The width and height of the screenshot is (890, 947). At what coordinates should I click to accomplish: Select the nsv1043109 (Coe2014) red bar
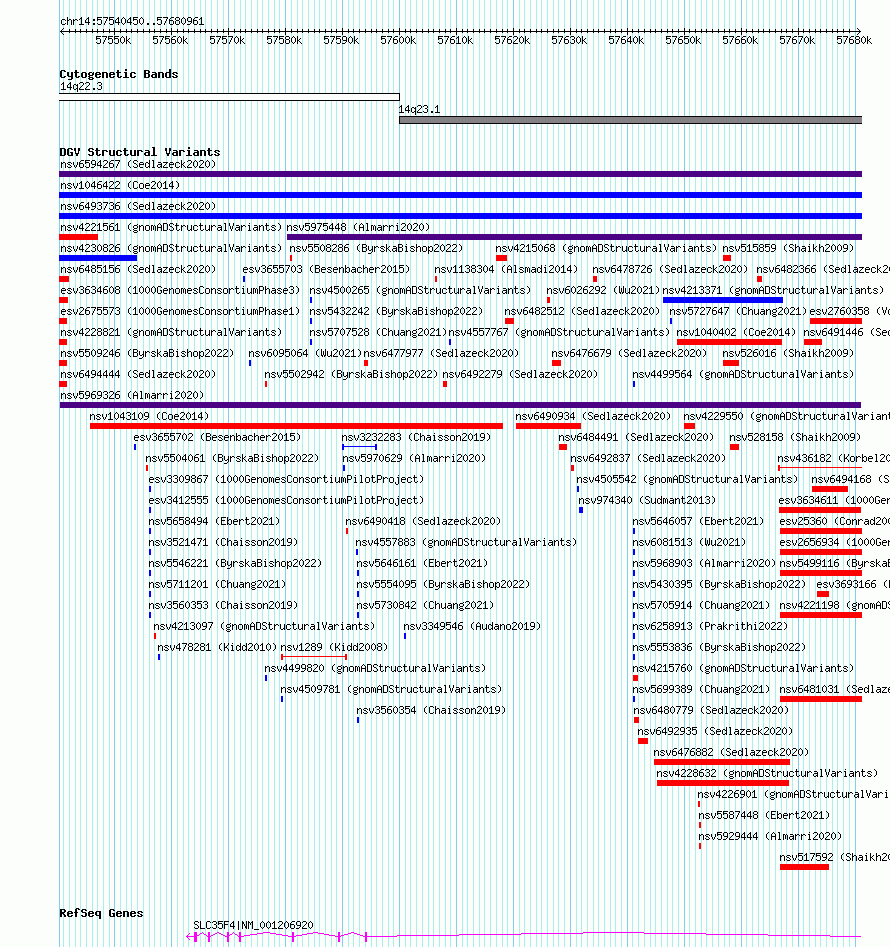click(x=296, y=426)
